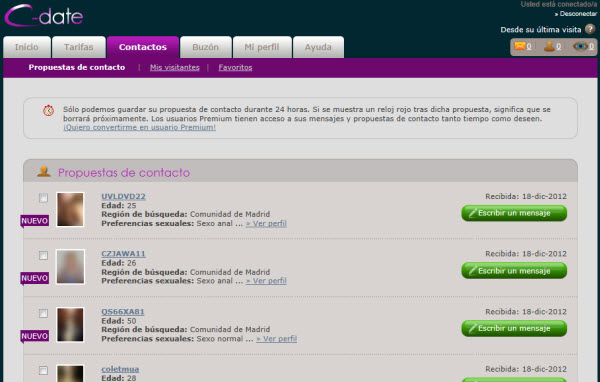Select checkbox for coletmua

[x=43, y=371]
